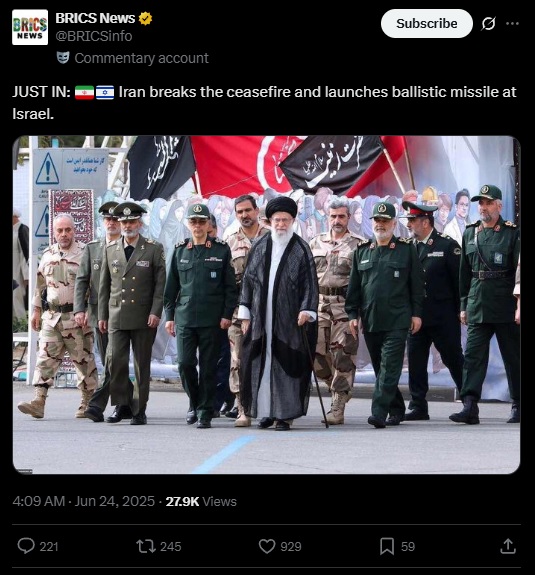Click the Commentary account label

[142, 58]
